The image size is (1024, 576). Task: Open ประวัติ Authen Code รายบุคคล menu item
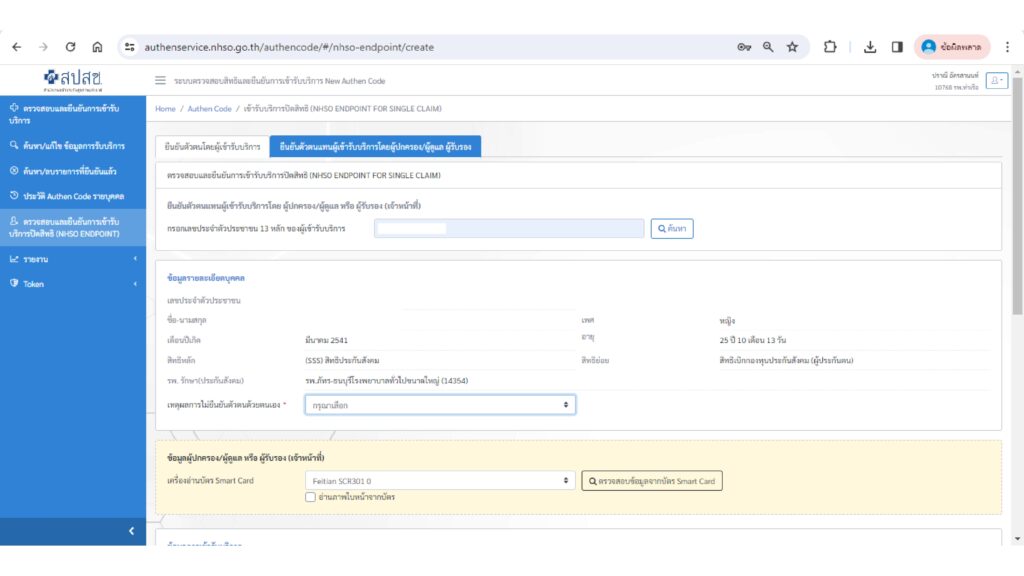point(72,196)
